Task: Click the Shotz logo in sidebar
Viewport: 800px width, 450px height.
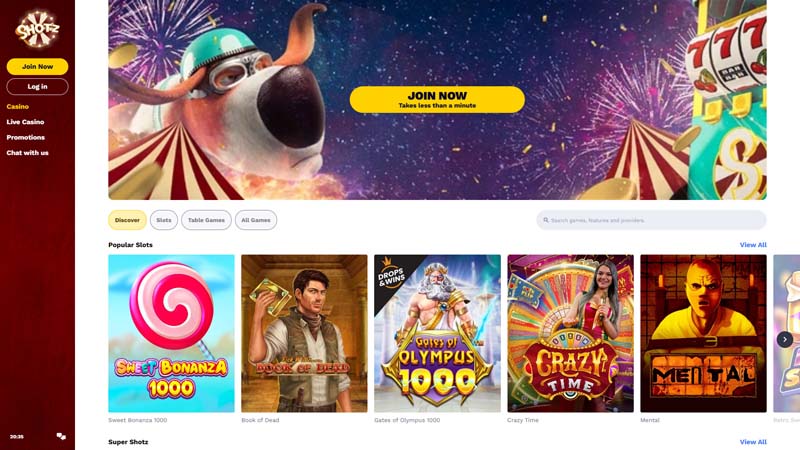Action: point(37,29)
